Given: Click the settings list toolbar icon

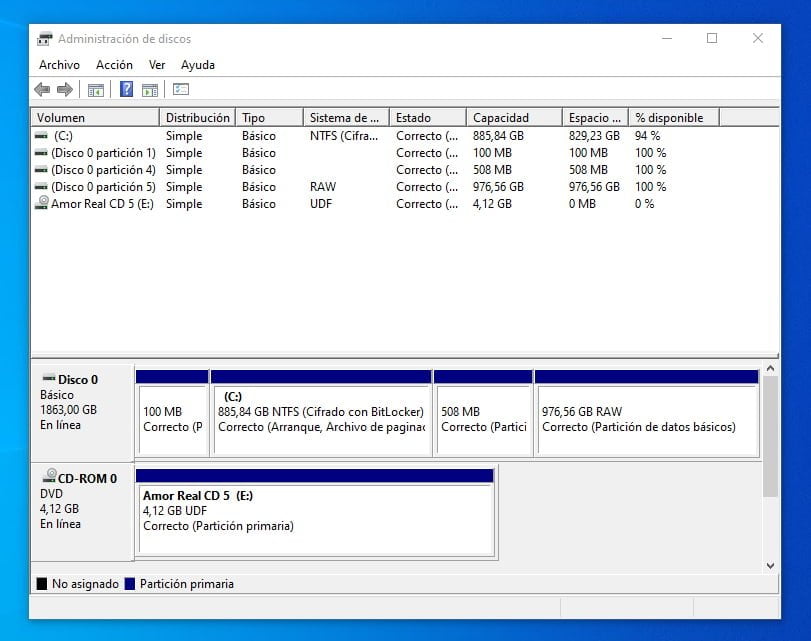Looking at the screenshot, I should pos(181,90).
